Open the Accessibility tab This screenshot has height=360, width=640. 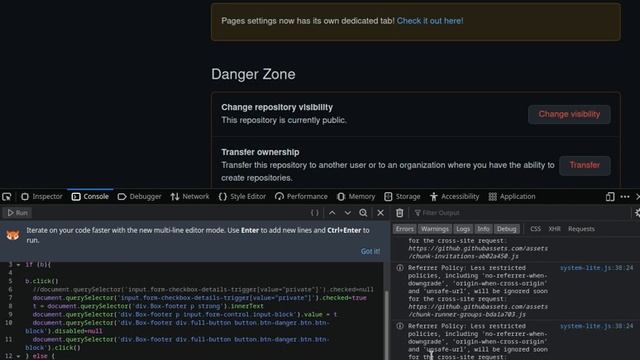[454, 197]
